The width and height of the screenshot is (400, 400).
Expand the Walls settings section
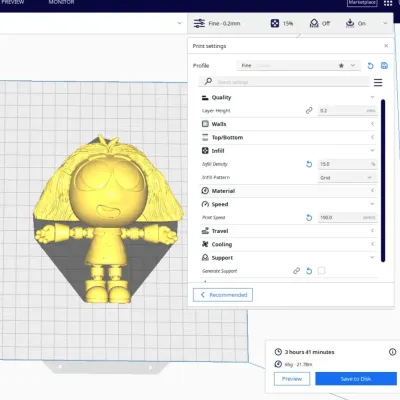click(289, 124)
